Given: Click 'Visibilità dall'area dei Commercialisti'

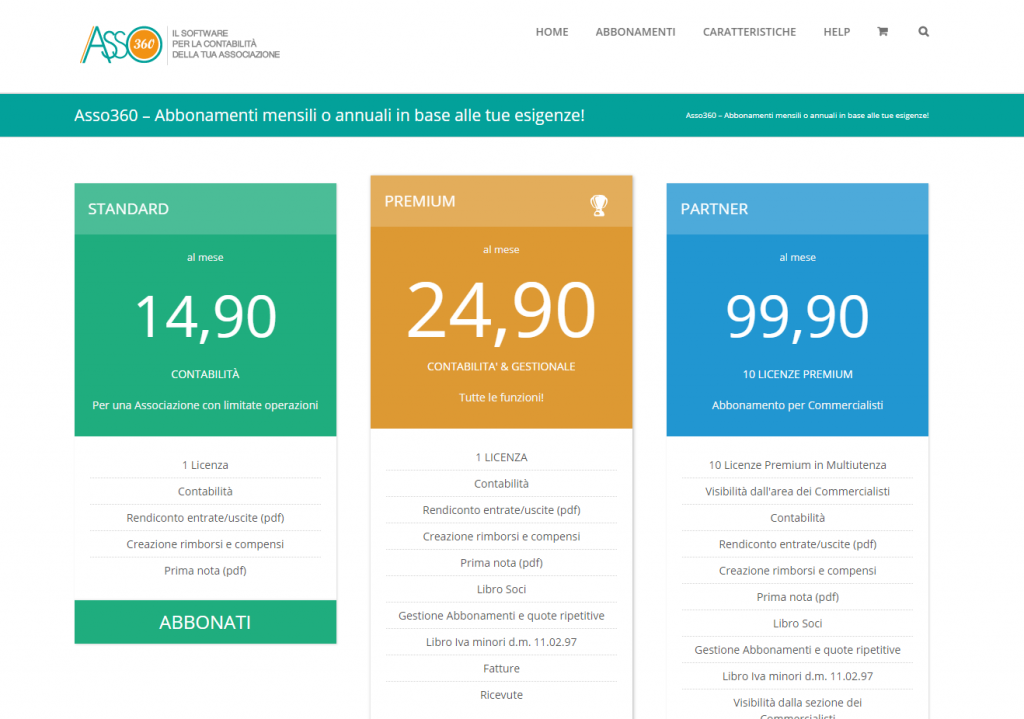Looking at the screenshot, I should click(797, 491).
